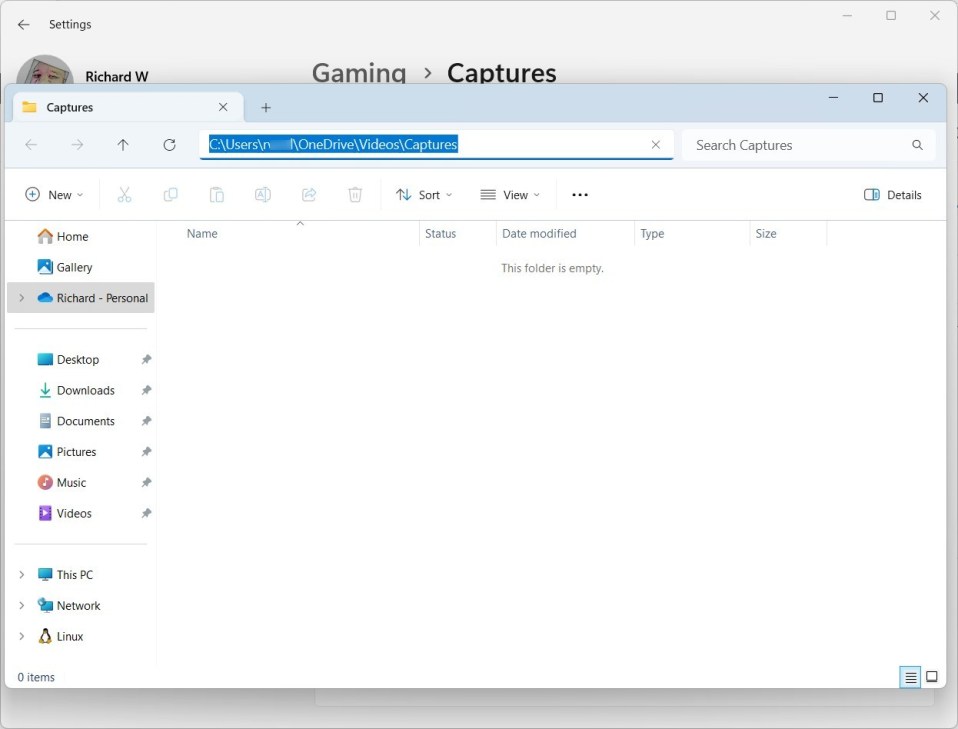This screenshot has width=958, height=729.
Task: Open the Sort dropdown
Action: tap(424, 195)
